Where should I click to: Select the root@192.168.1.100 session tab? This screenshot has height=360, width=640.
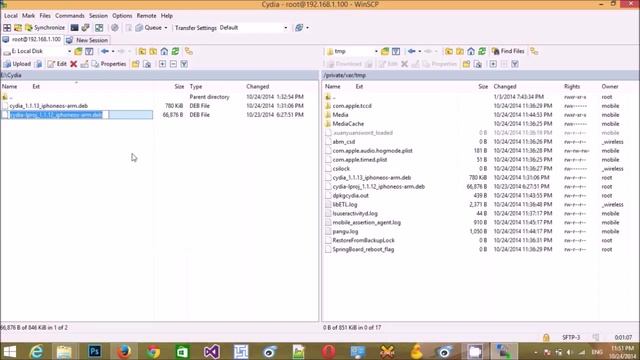[32, 40]
